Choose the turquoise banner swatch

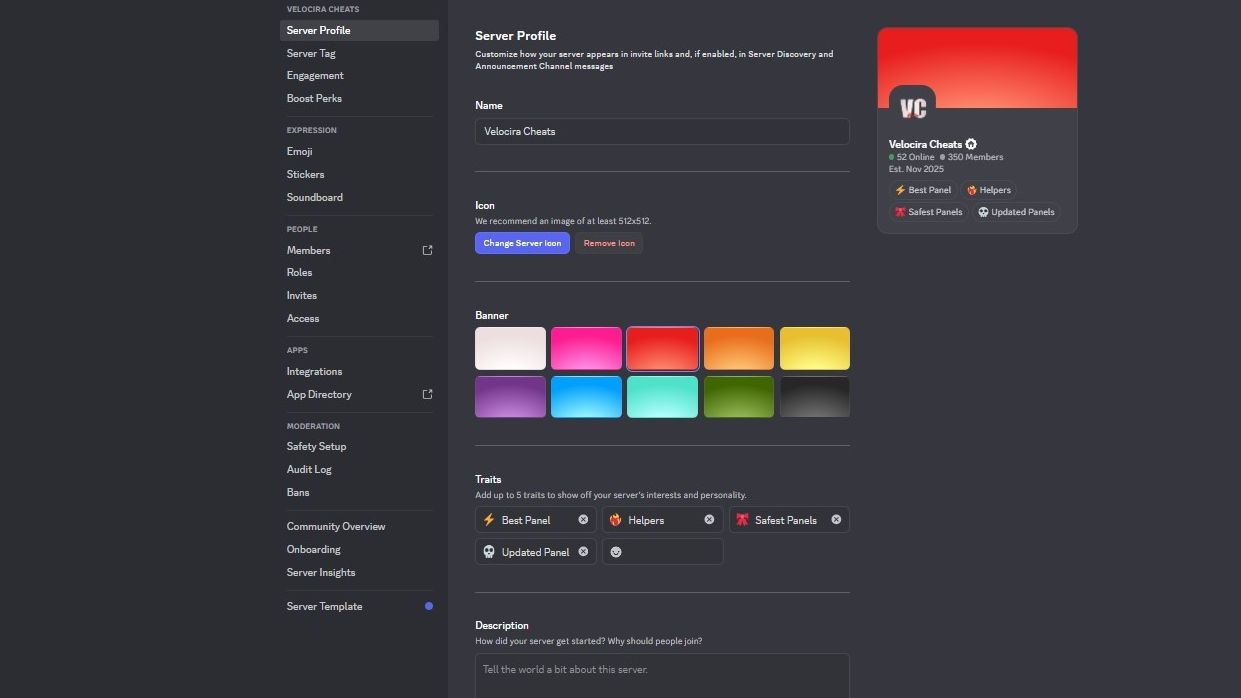(662, 397)
